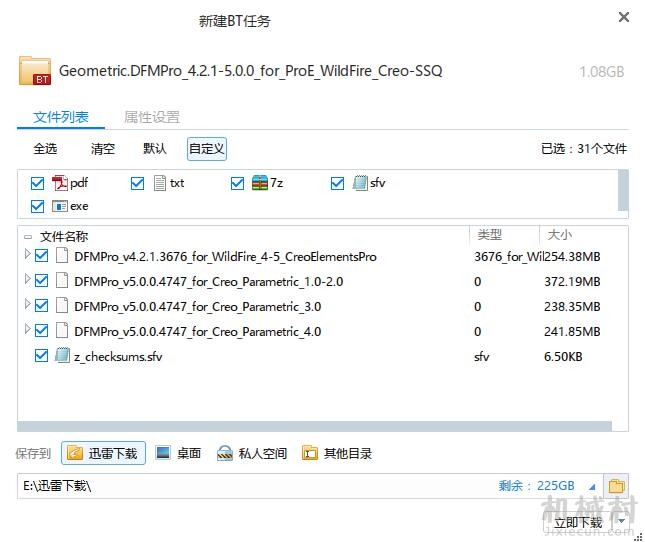This screenshot has height=542, width=645.
Task: Click the 剩余：225GB free space text
Action: [x=536, y=486]
